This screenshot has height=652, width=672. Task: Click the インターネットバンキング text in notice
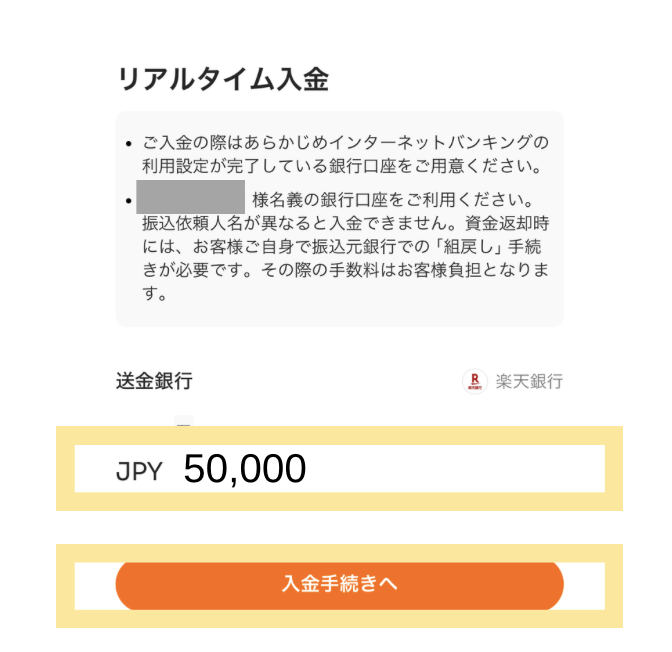[423, 141]
